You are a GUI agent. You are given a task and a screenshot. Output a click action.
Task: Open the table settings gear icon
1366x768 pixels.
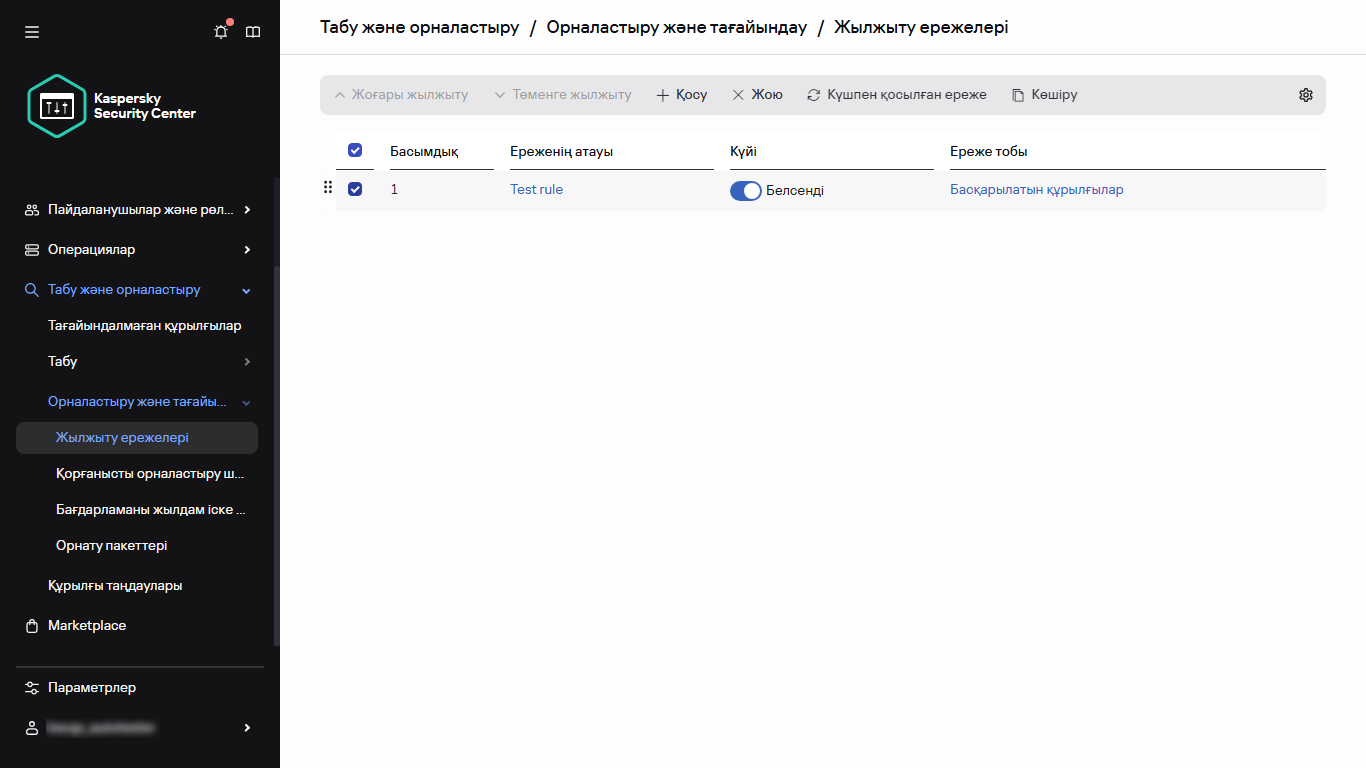tap(1306, 94)
